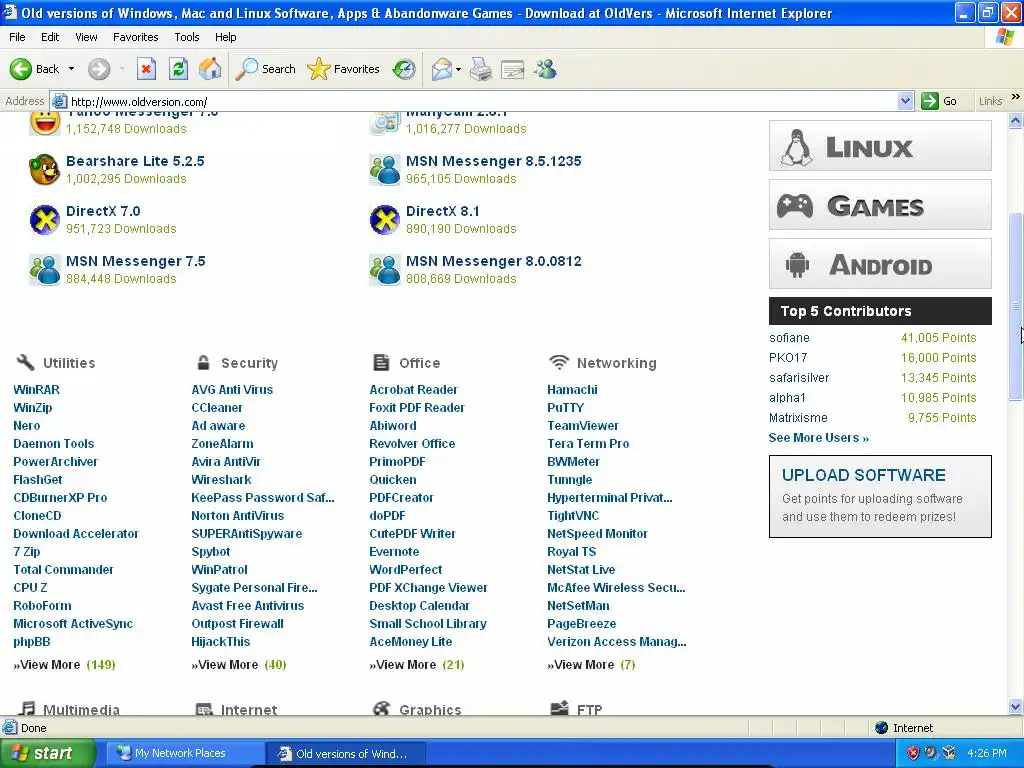Viewport: 1024px width, 768px height.
Task: Open the AVG Anti Virus link
Action: point(232,389)
